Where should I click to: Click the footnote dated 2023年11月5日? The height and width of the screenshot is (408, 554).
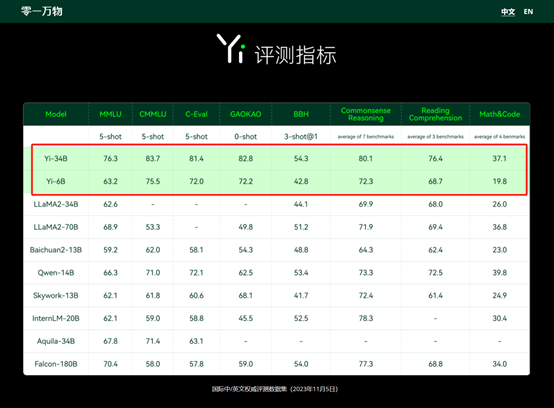275,389
